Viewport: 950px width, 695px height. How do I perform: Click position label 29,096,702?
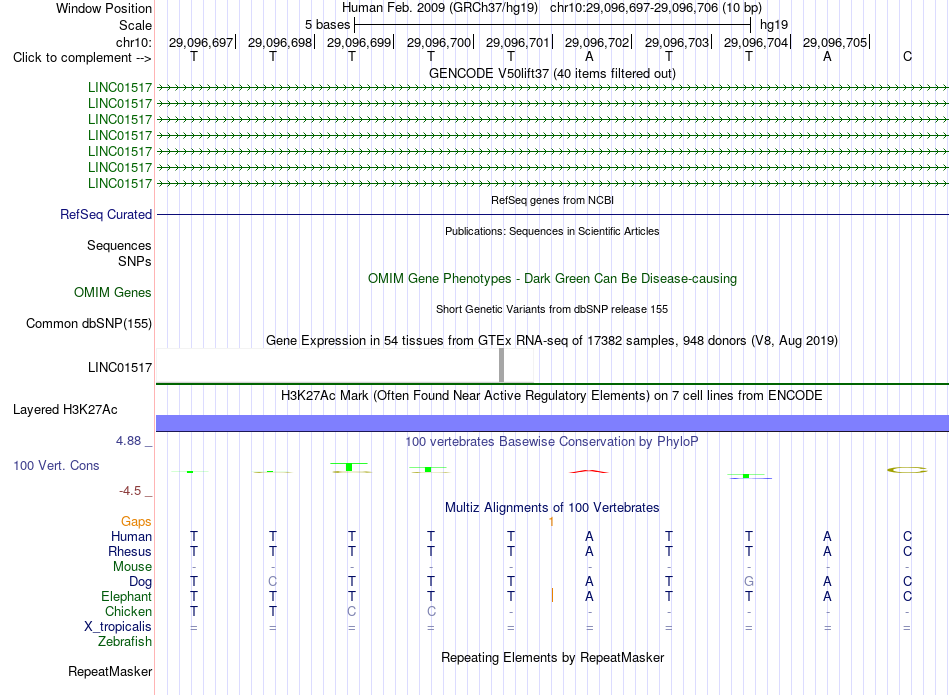point(597,42)
